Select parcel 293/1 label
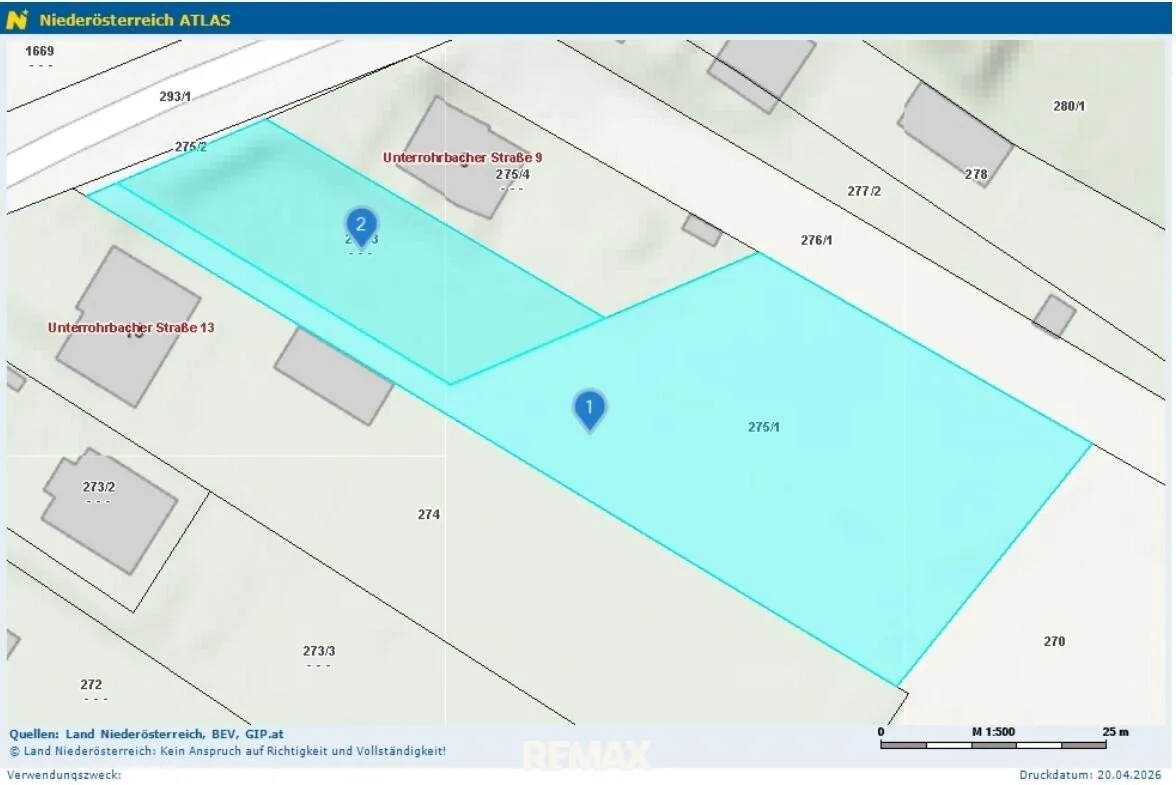1176x785 pixels. click(x=175, y=97)
